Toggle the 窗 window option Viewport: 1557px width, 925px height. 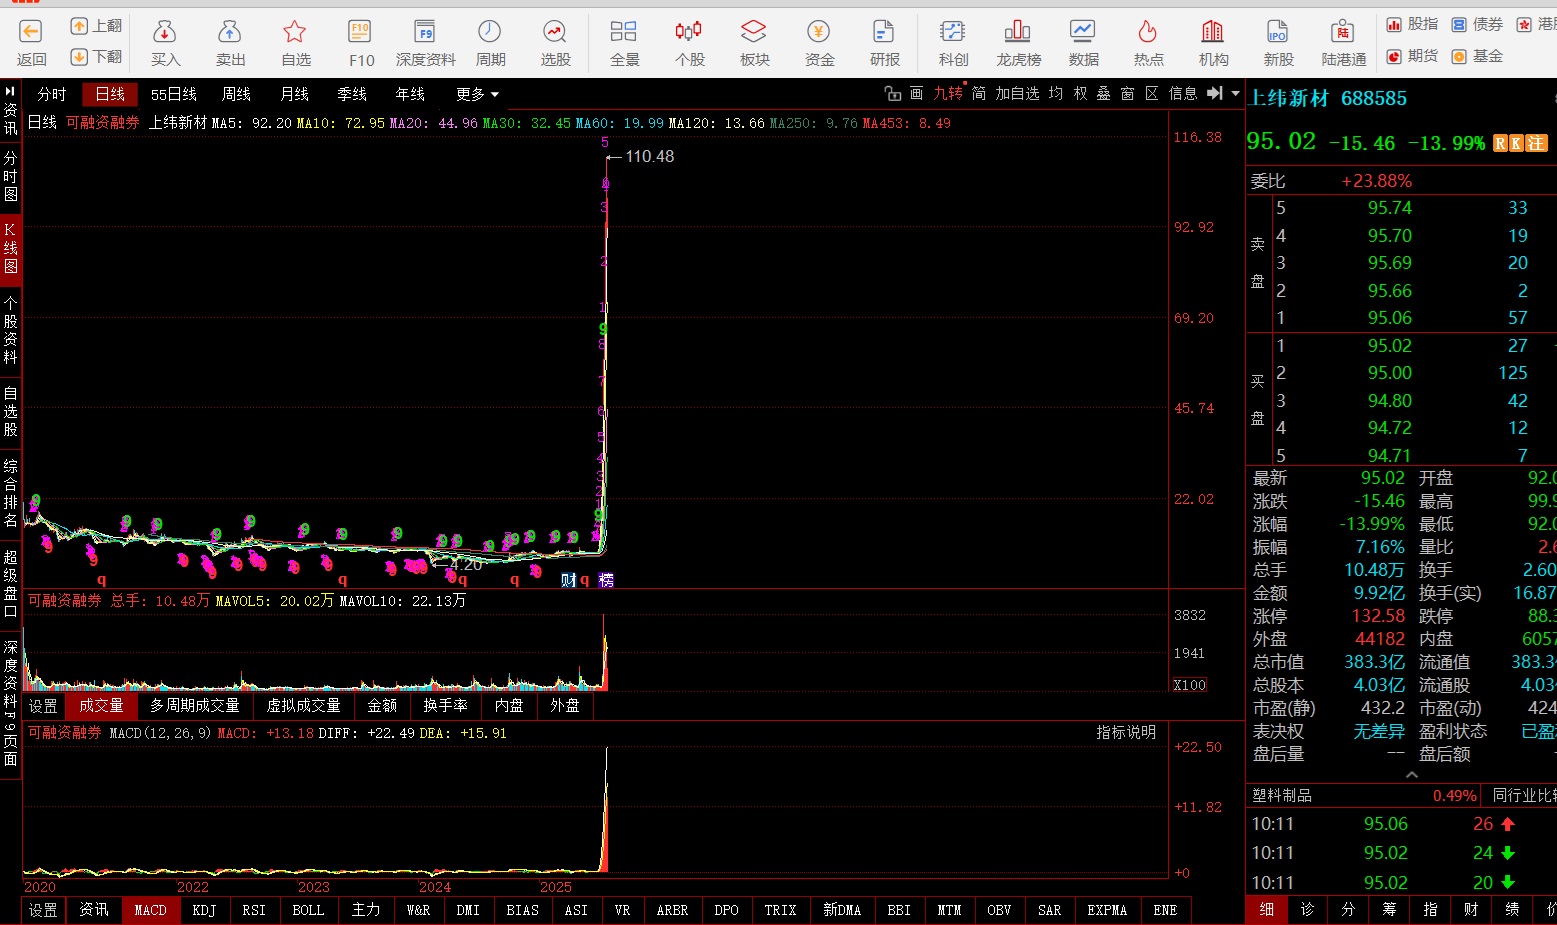(1128, 93)
